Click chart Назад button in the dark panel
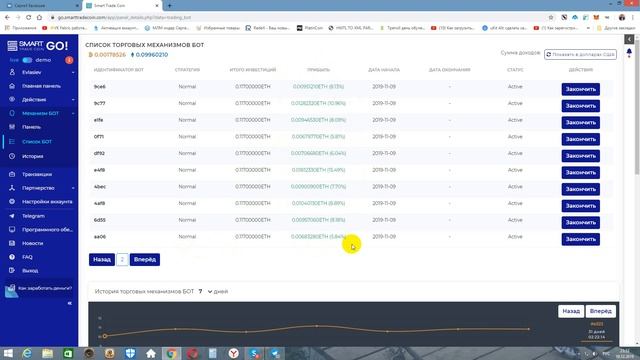The image size is (640, 360). pyautogui.click(x=571, y=311)
